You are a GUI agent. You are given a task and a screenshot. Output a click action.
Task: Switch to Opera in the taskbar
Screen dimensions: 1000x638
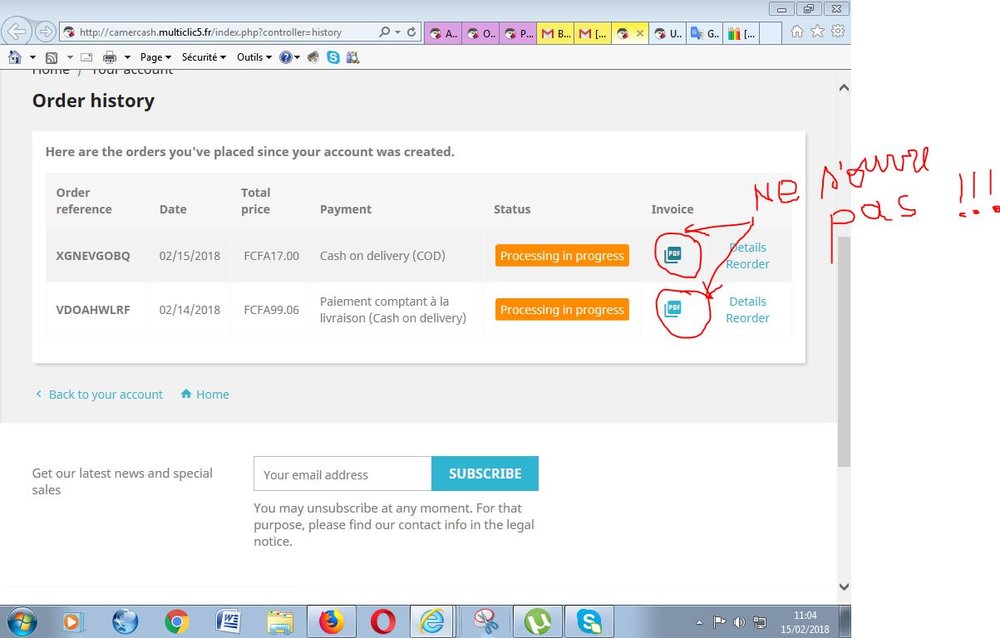(x=383, y=621)
